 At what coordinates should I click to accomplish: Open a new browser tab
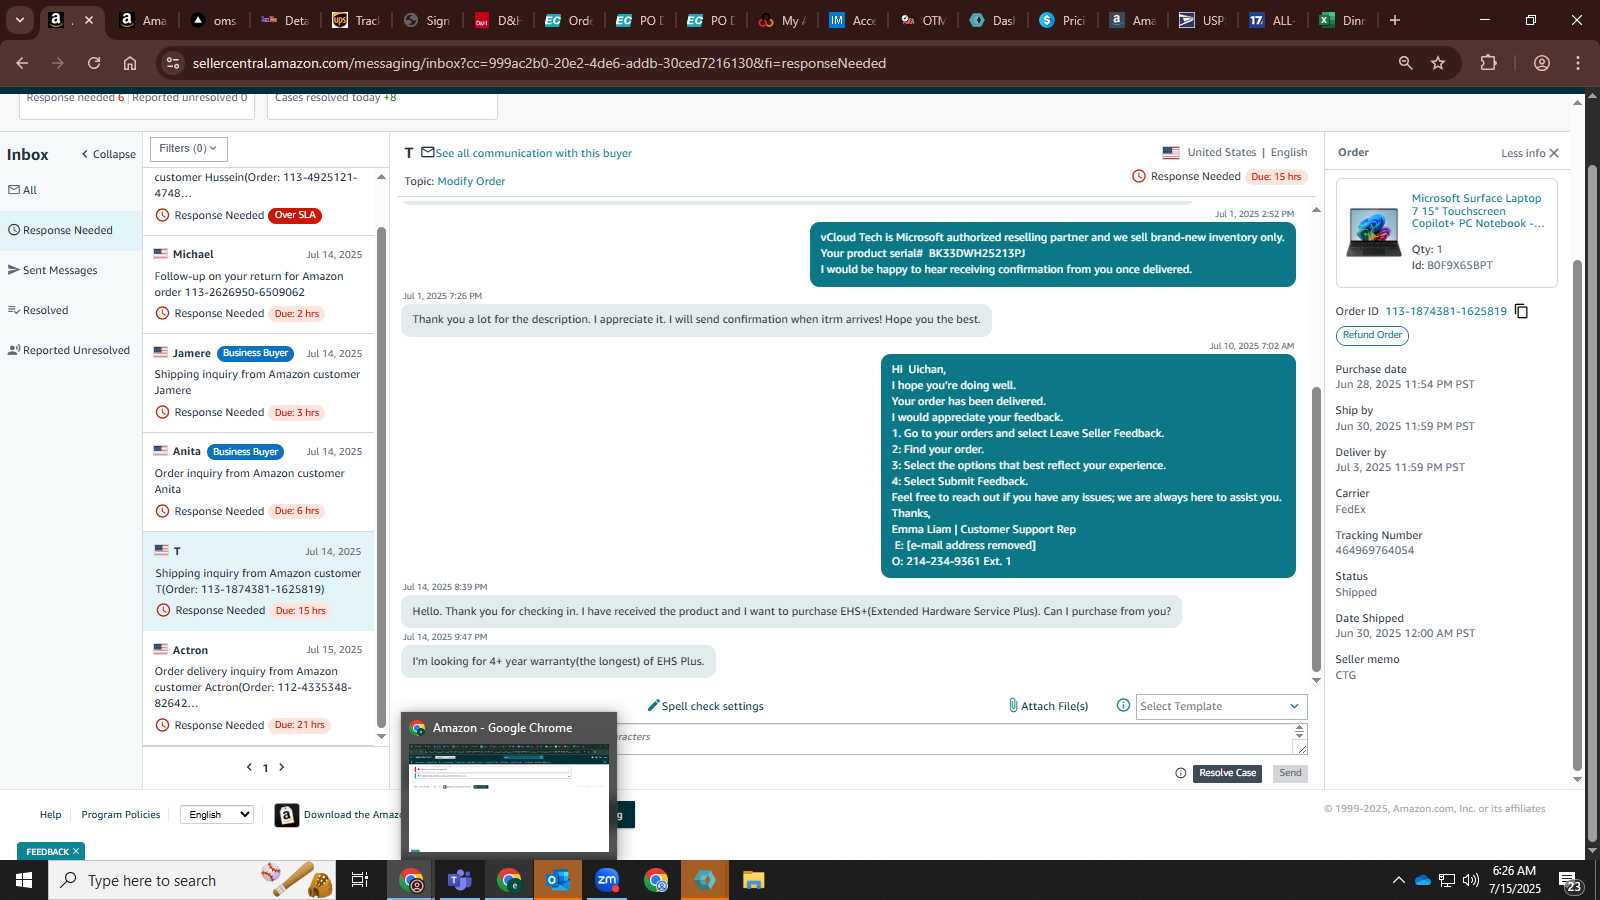[x=1395, y=20]
